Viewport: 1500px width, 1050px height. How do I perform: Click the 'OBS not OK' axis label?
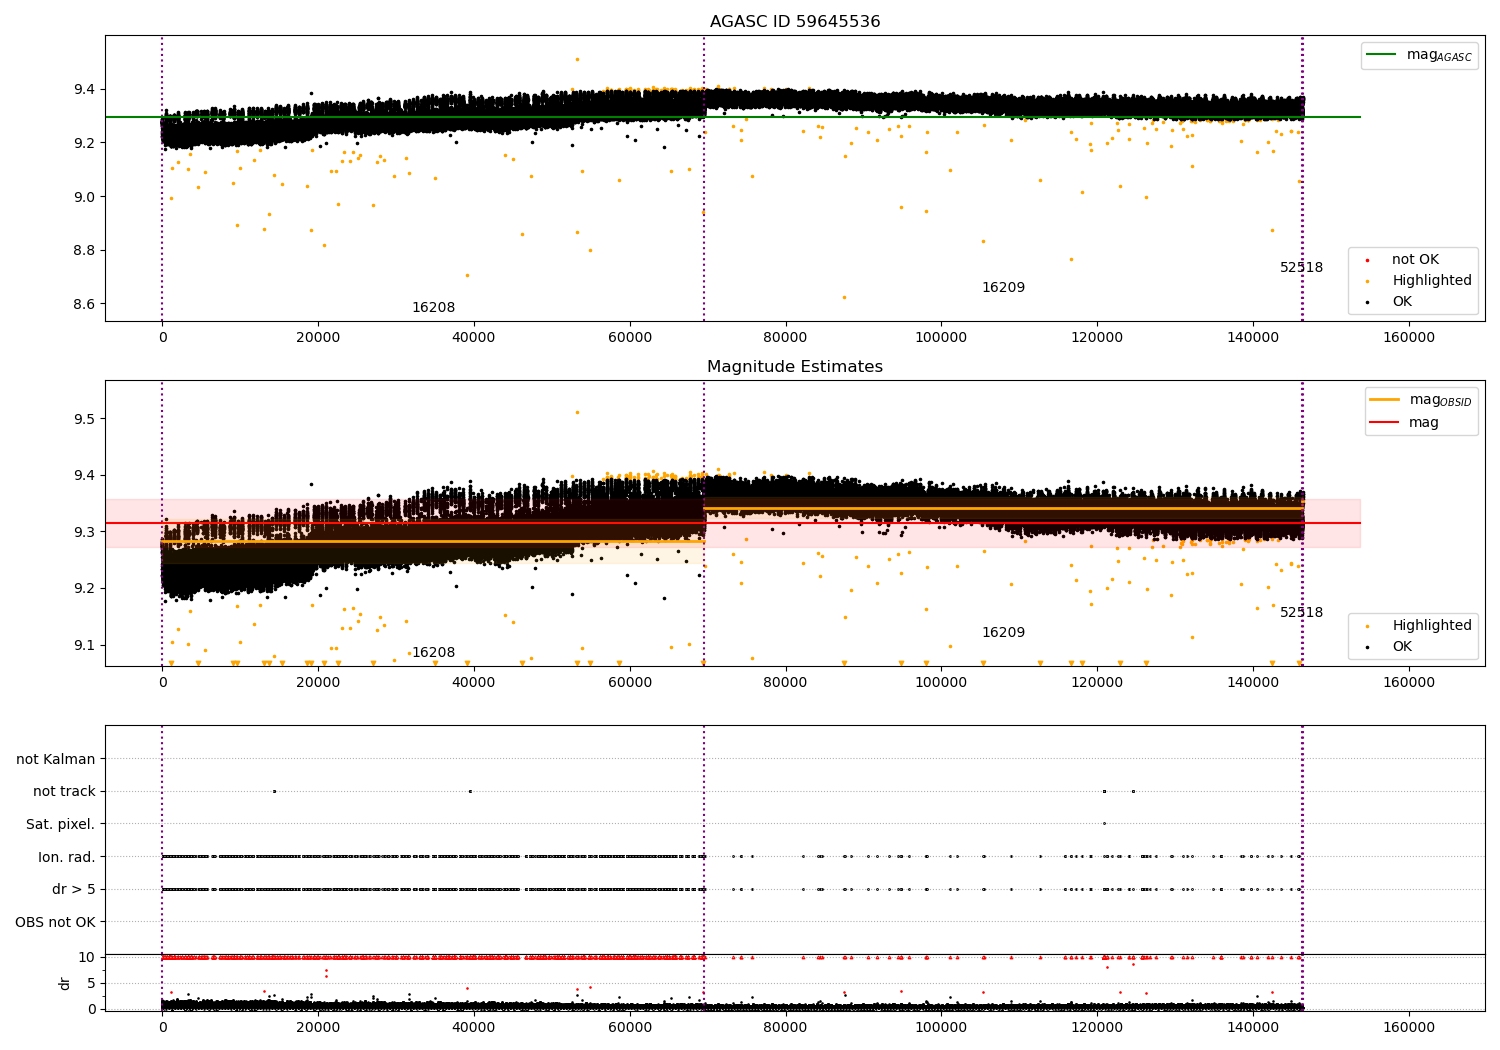56,922
